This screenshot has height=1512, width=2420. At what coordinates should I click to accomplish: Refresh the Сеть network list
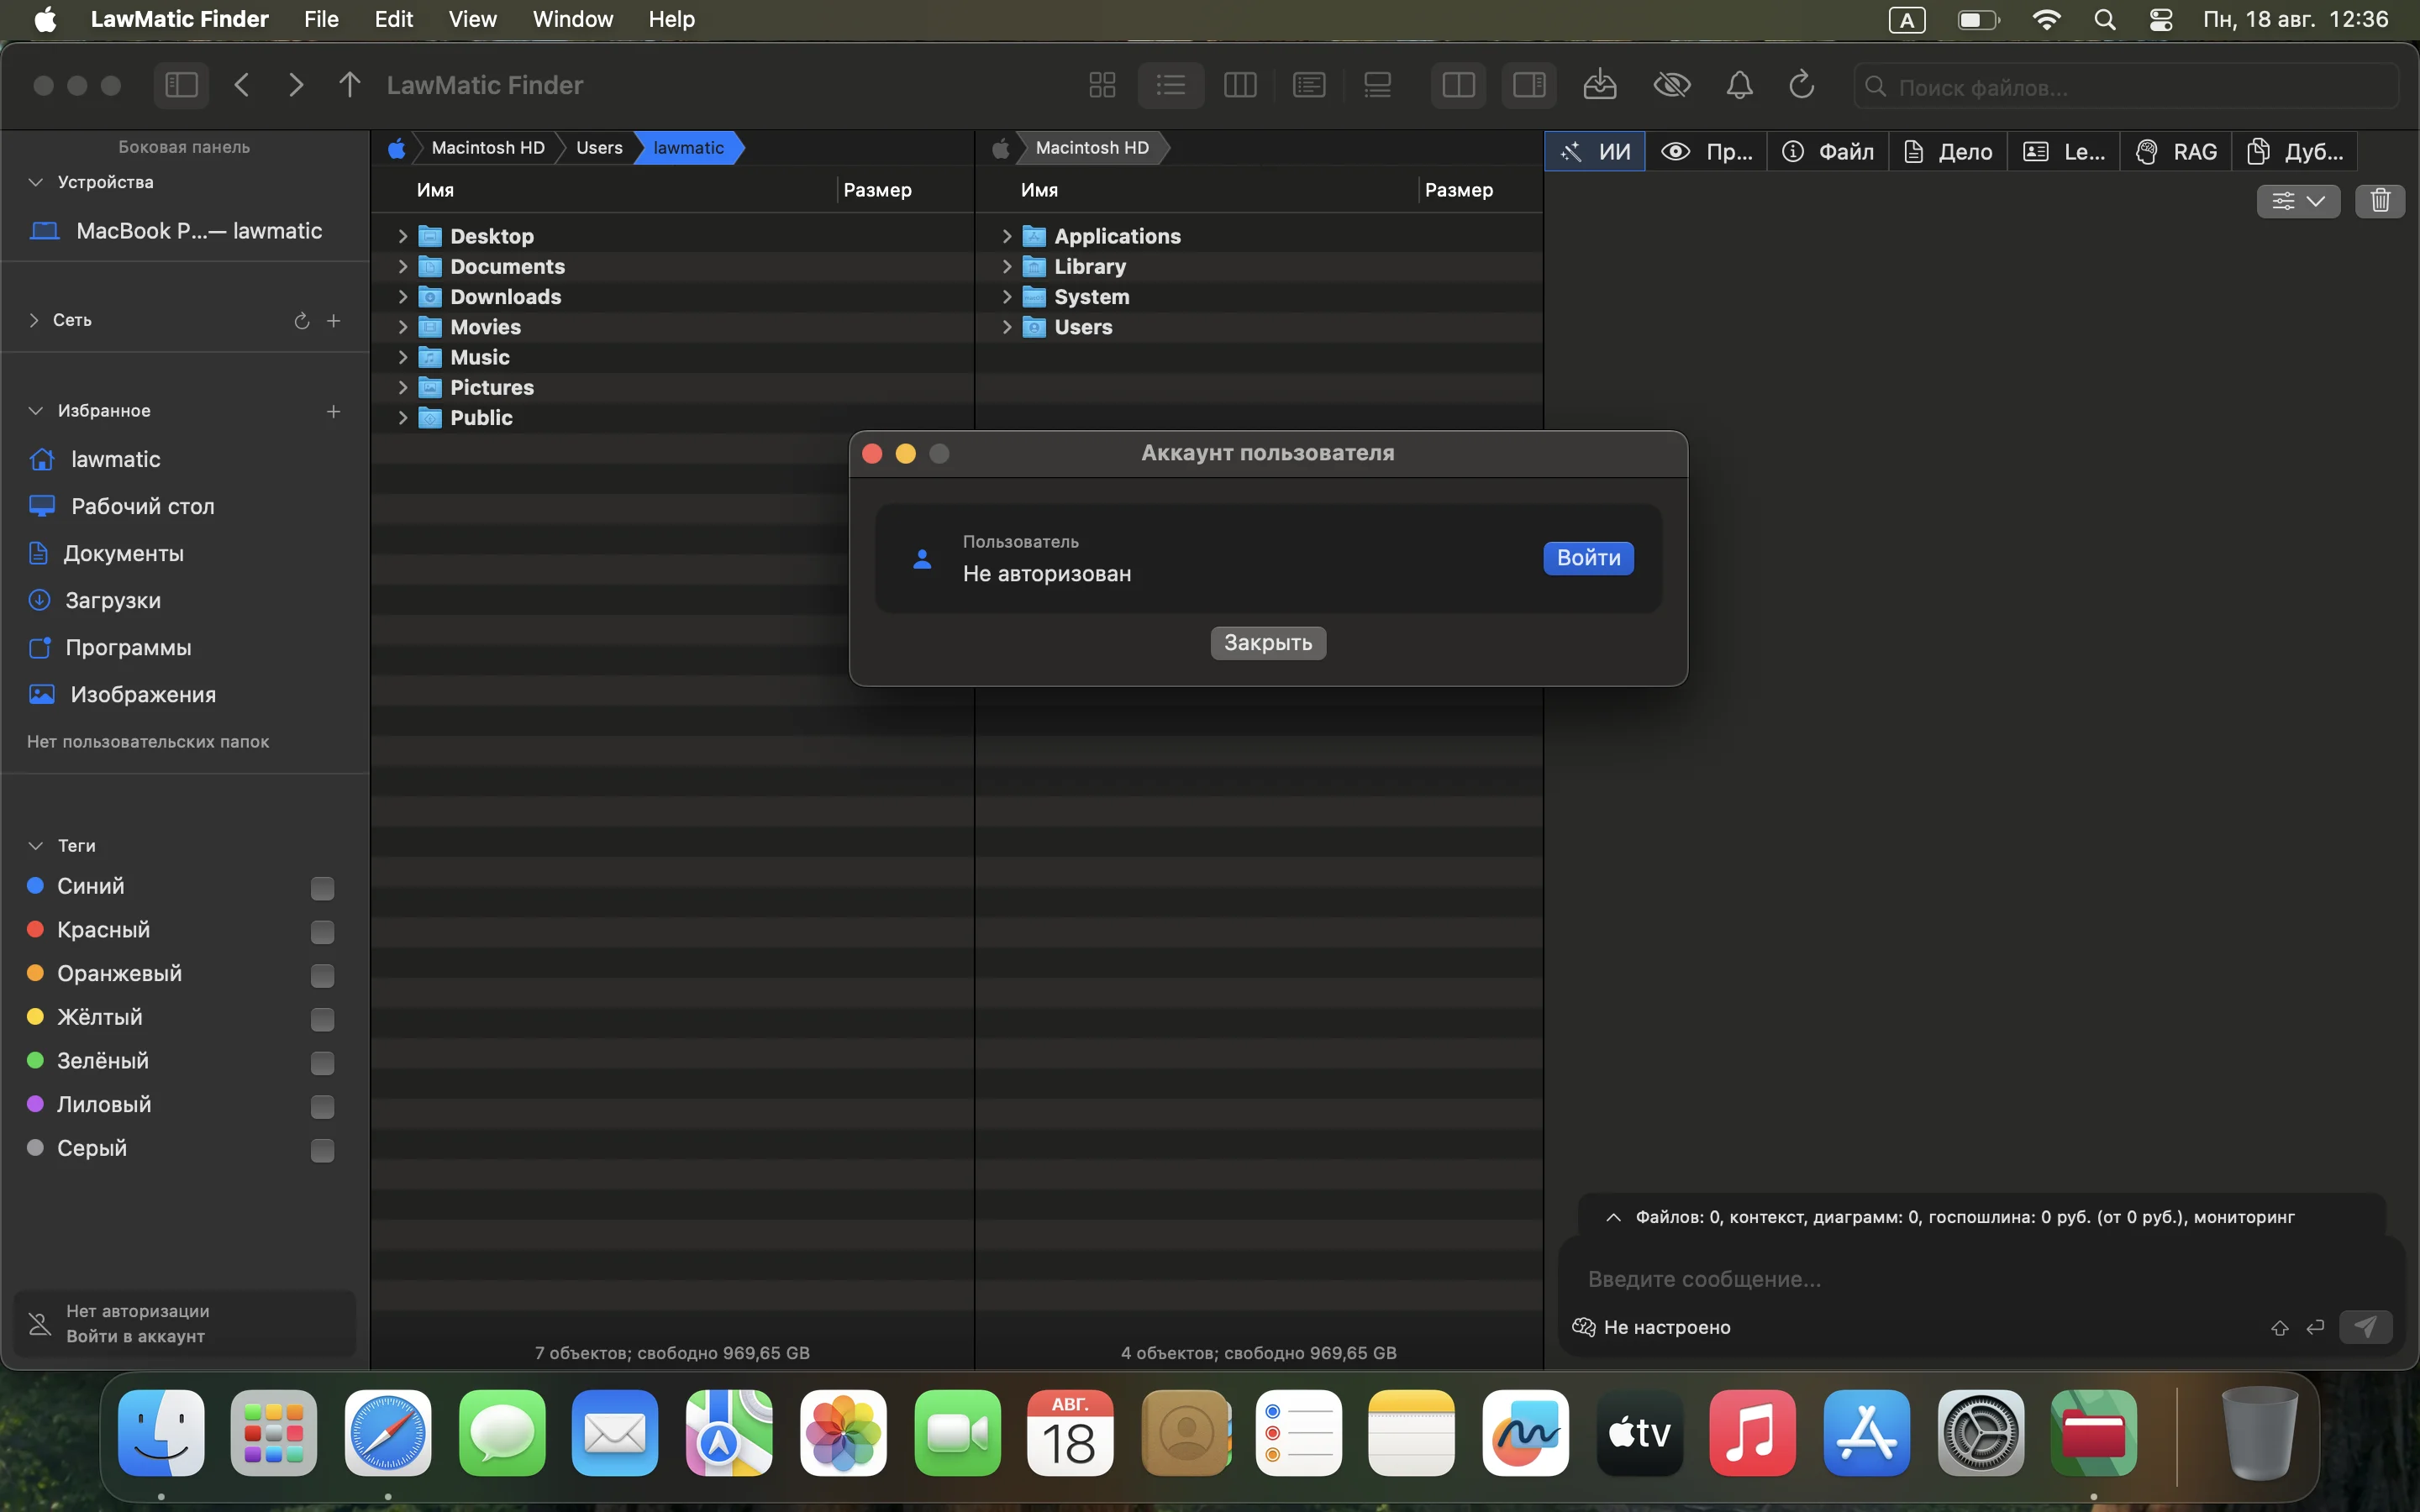point(301,321)
